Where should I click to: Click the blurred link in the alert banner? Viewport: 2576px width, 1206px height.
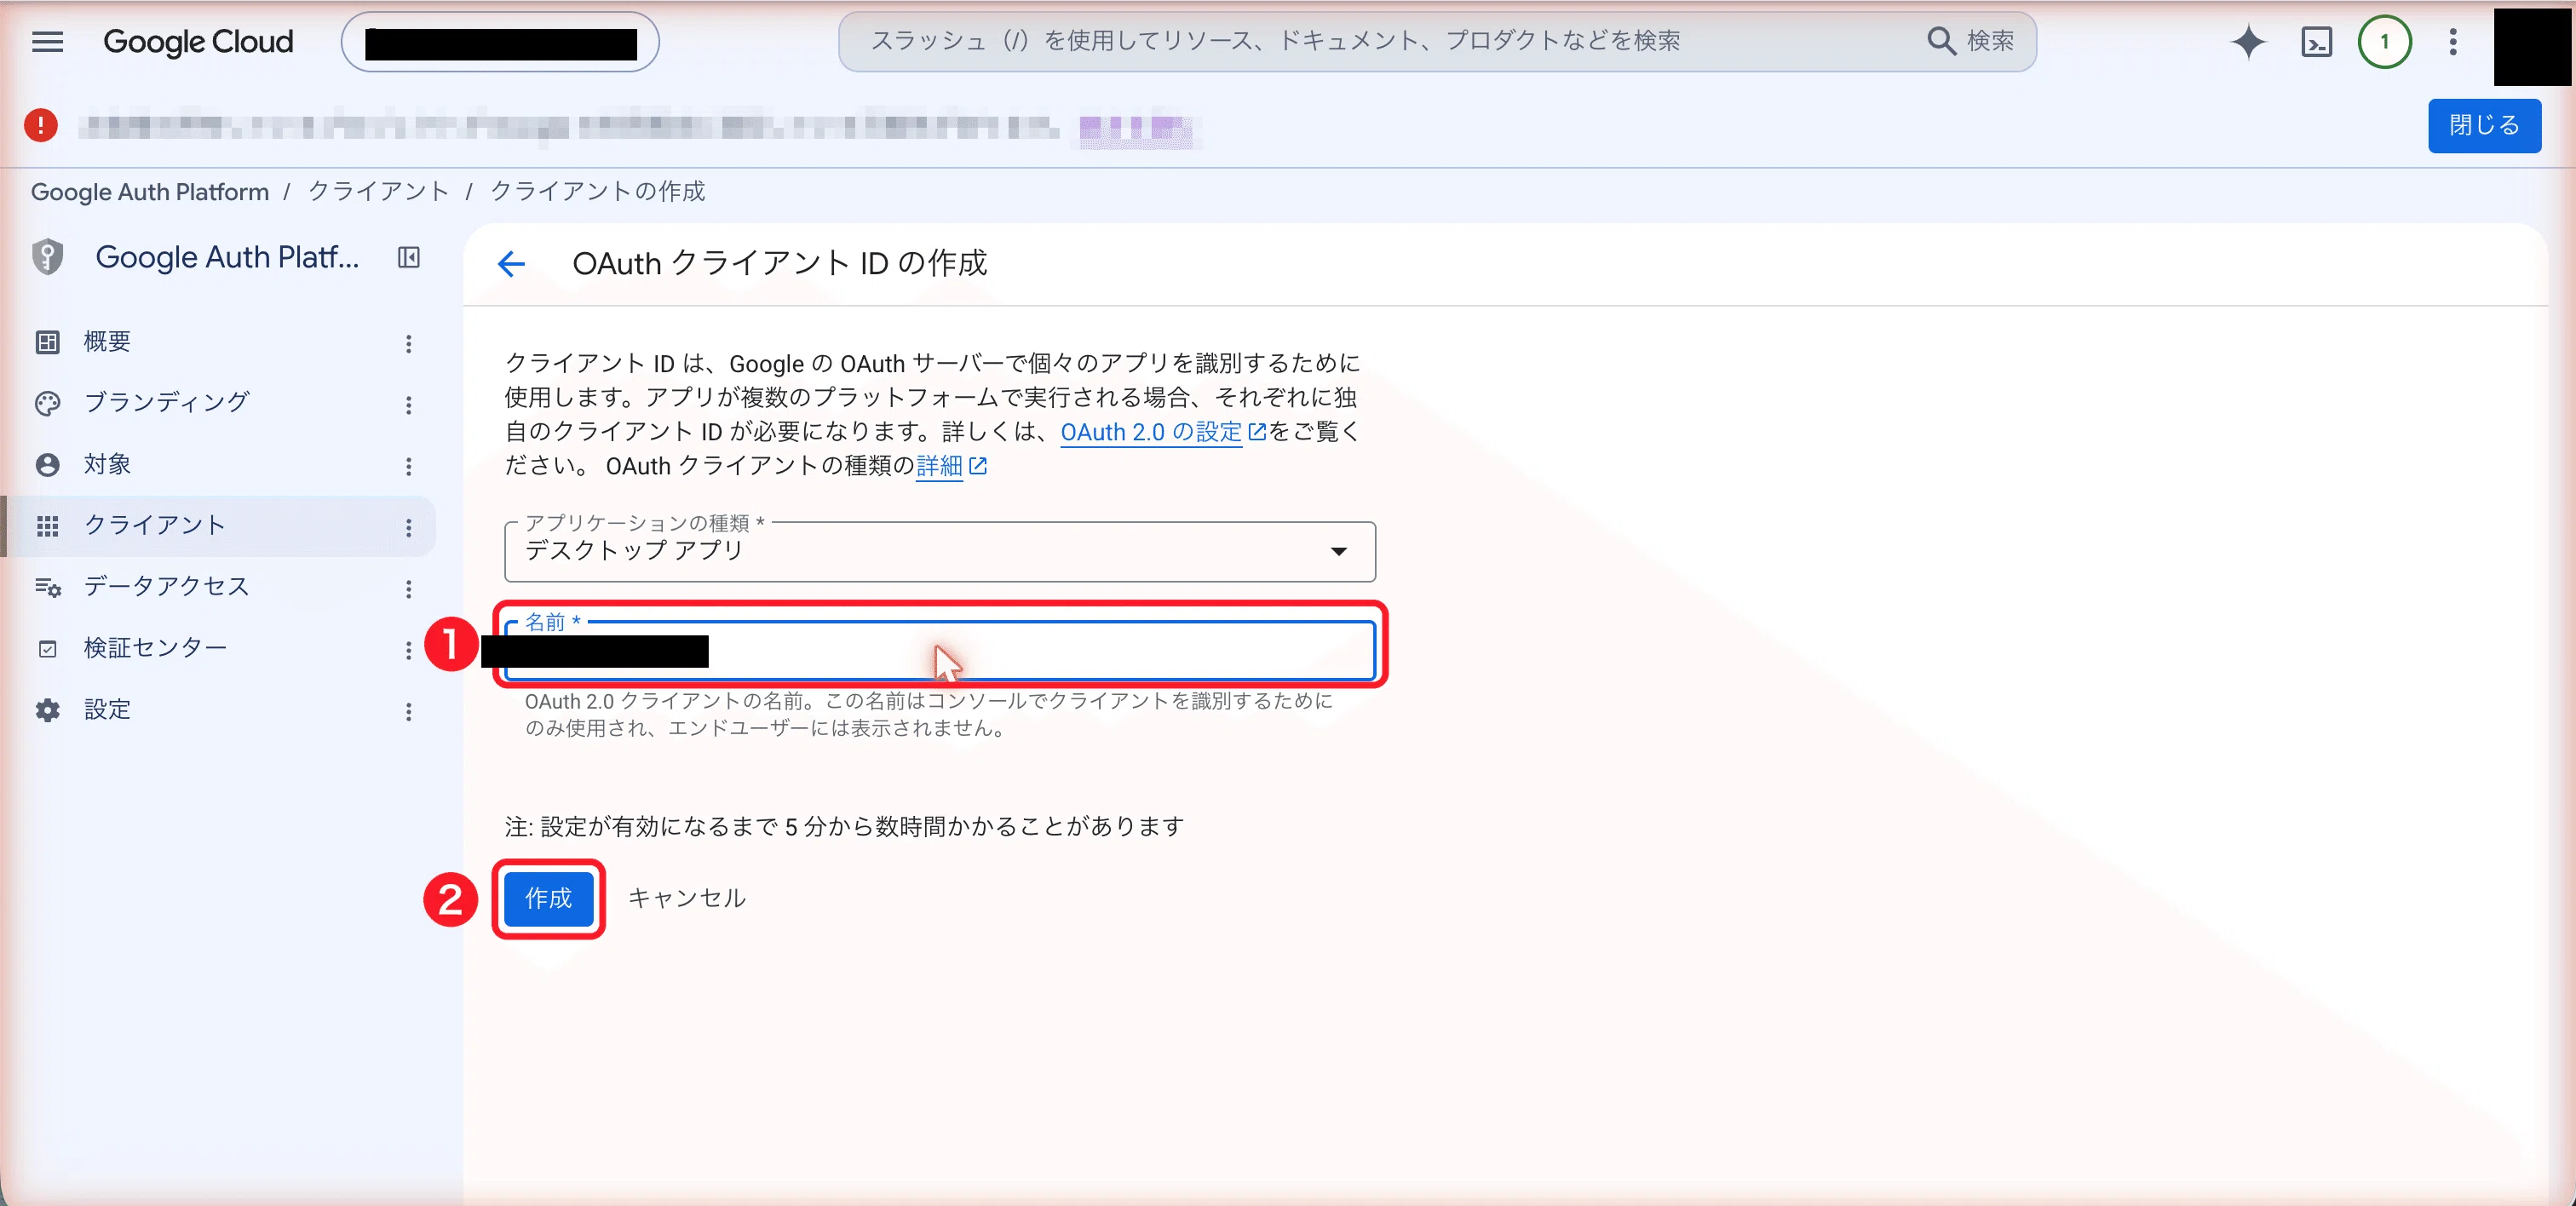tap(1135, 128)
